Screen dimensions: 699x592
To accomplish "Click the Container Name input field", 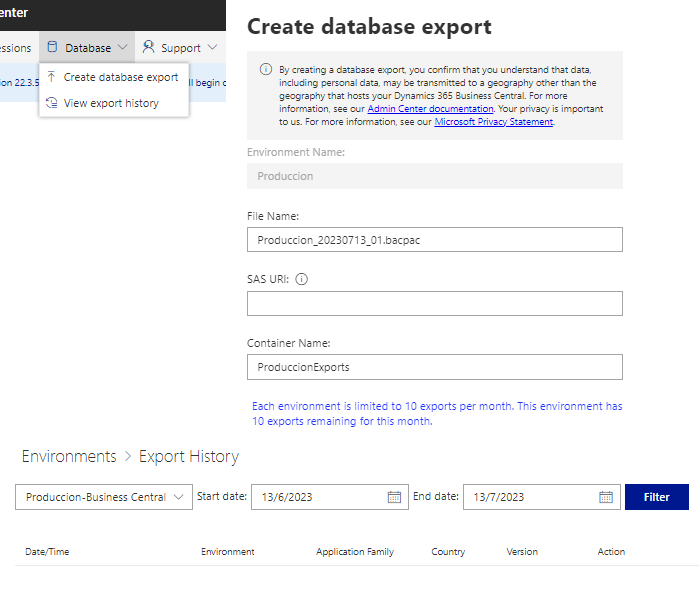I will 434,367.
